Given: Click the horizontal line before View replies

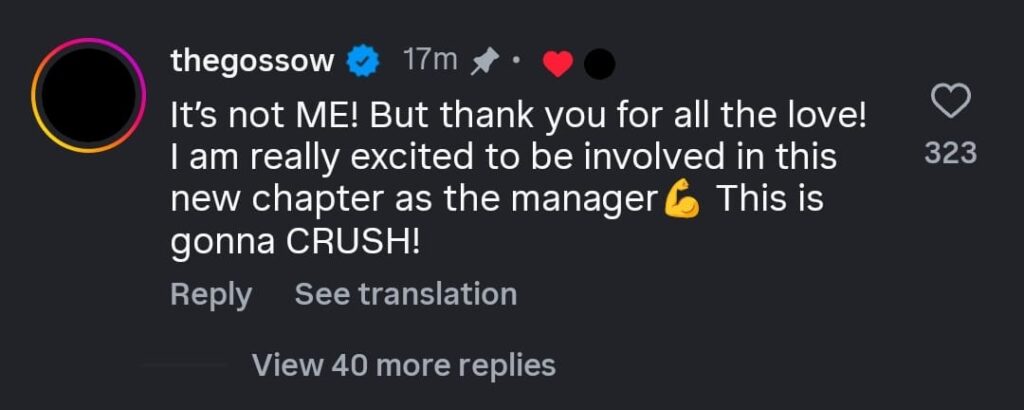Looking at the screenshot, I should (x=185, y=366).
